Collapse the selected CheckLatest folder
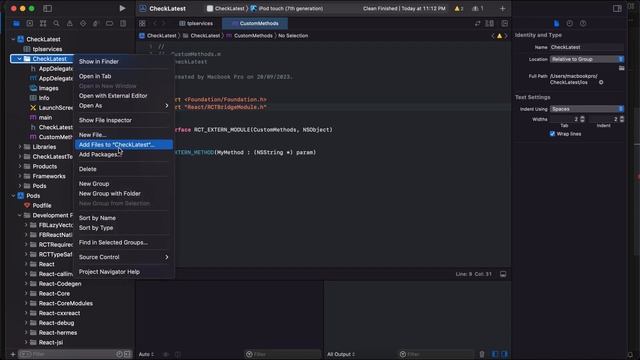 tap(19, 59)
